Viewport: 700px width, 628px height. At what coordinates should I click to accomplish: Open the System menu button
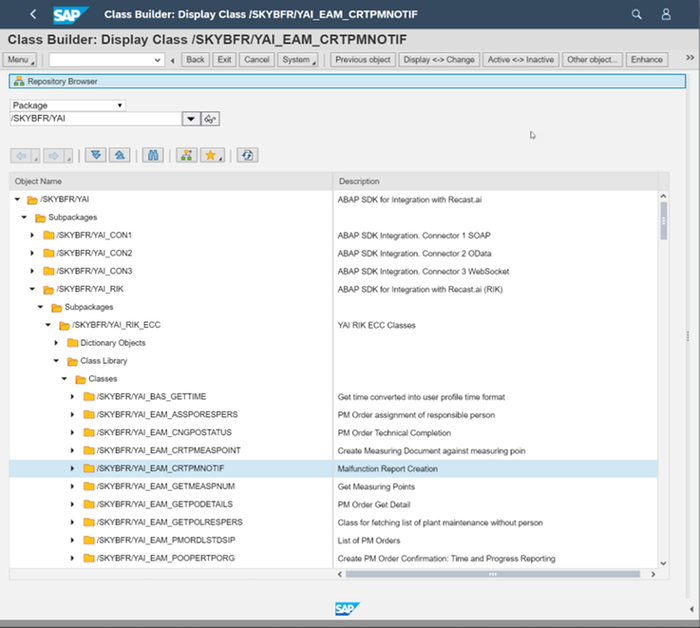pyautogui.click(x=297, y=60)
